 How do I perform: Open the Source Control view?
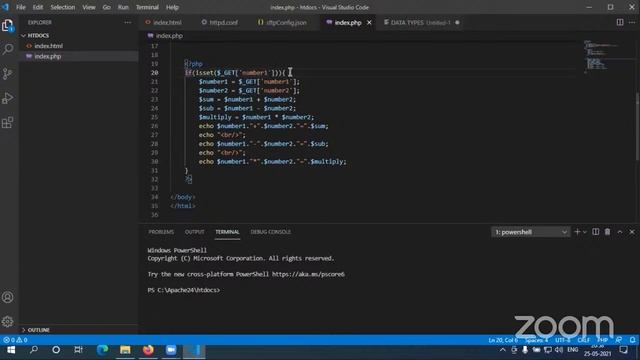pos(8,73)
